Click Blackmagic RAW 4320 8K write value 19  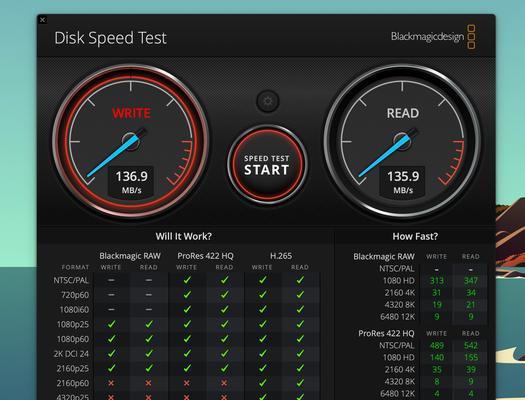pos(437,305)
